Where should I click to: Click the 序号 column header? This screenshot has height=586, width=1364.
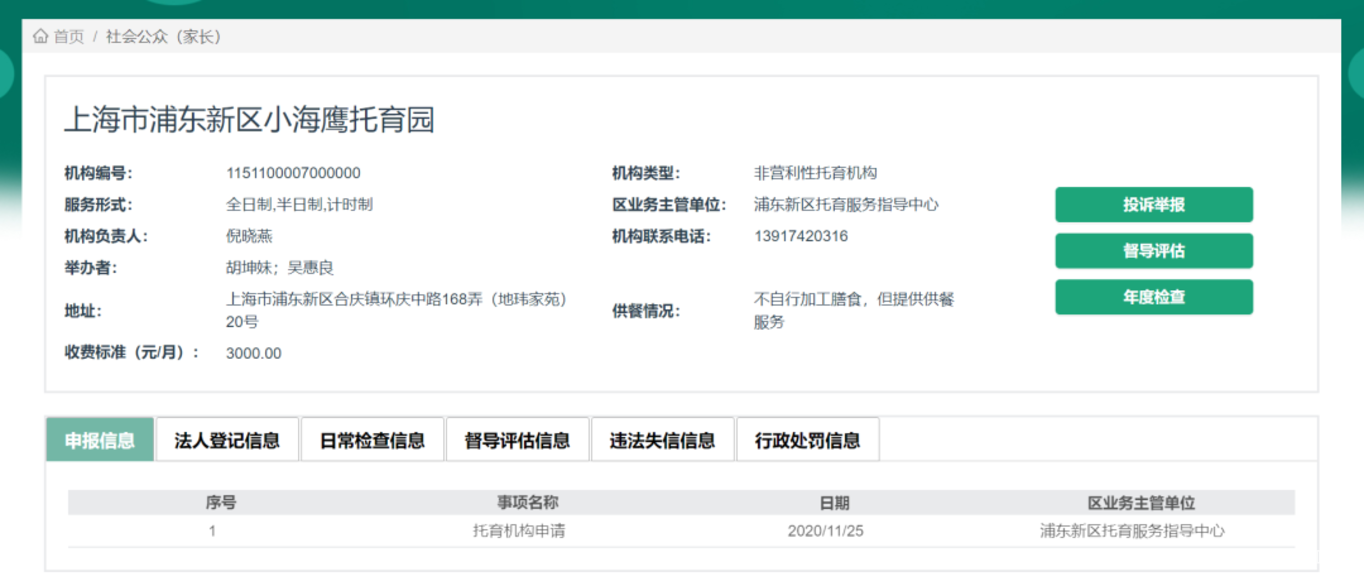click(x=221, y=503)
